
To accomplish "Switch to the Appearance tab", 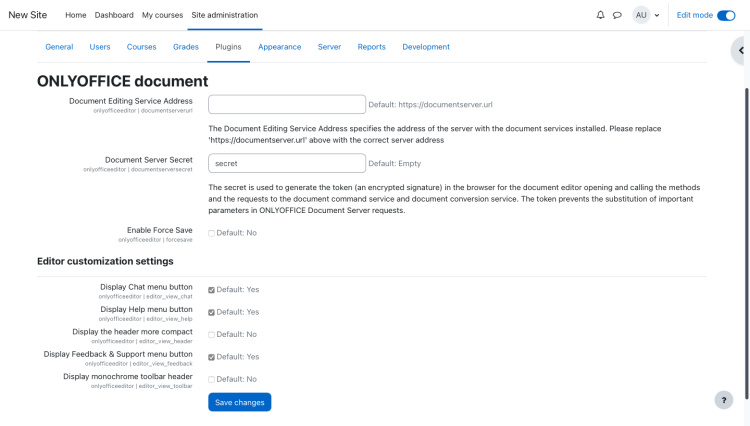I will click(279, 47).
